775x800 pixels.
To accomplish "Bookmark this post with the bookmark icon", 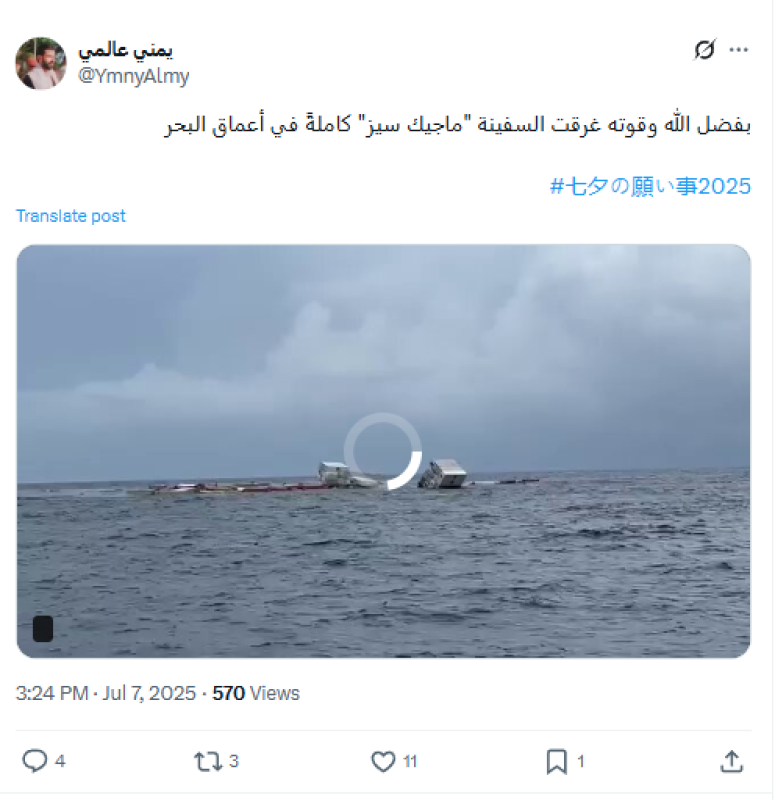I will tap(557, 761).
